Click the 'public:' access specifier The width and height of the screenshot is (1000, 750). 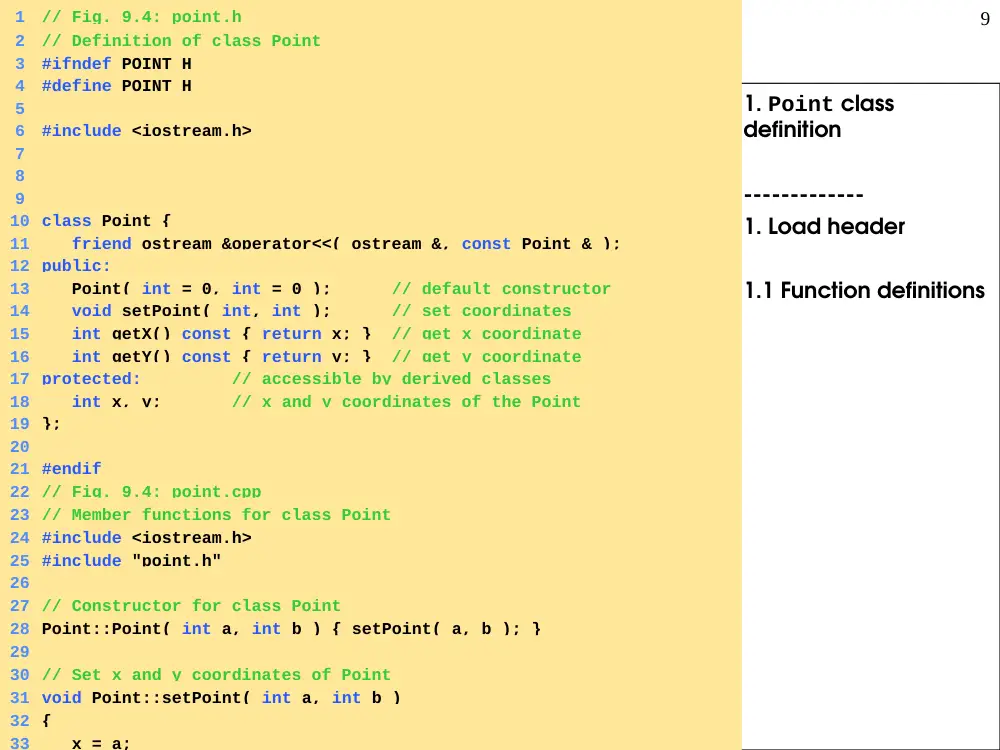pyautogui.click(x=76, y=266)
